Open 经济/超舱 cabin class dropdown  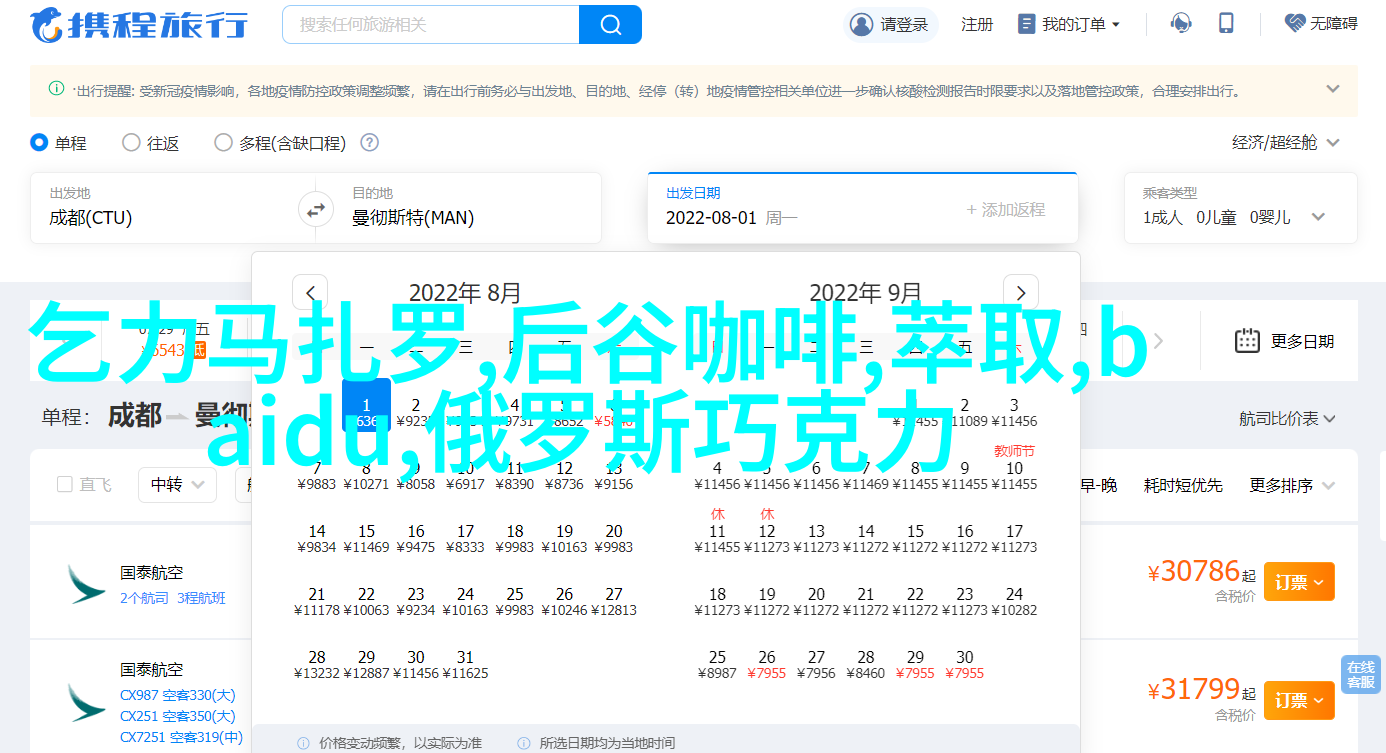[1286, 143]
